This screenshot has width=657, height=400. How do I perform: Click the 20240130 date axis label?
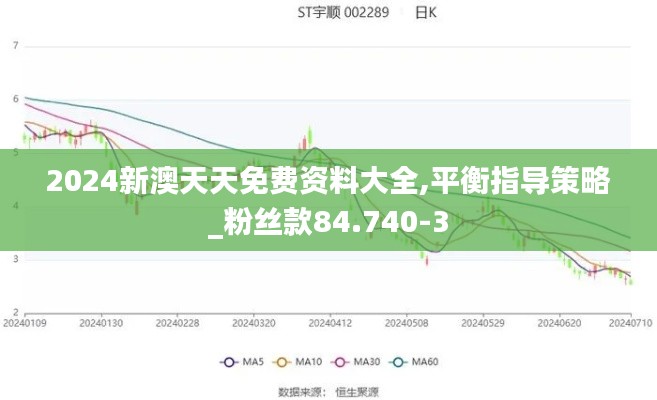pyautogui.click(x=102, y=323)
